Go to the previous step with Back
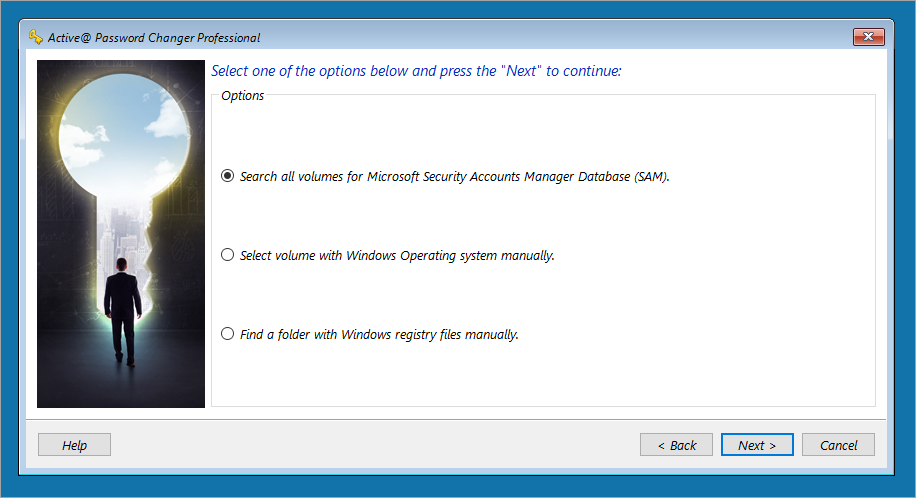 676,445
